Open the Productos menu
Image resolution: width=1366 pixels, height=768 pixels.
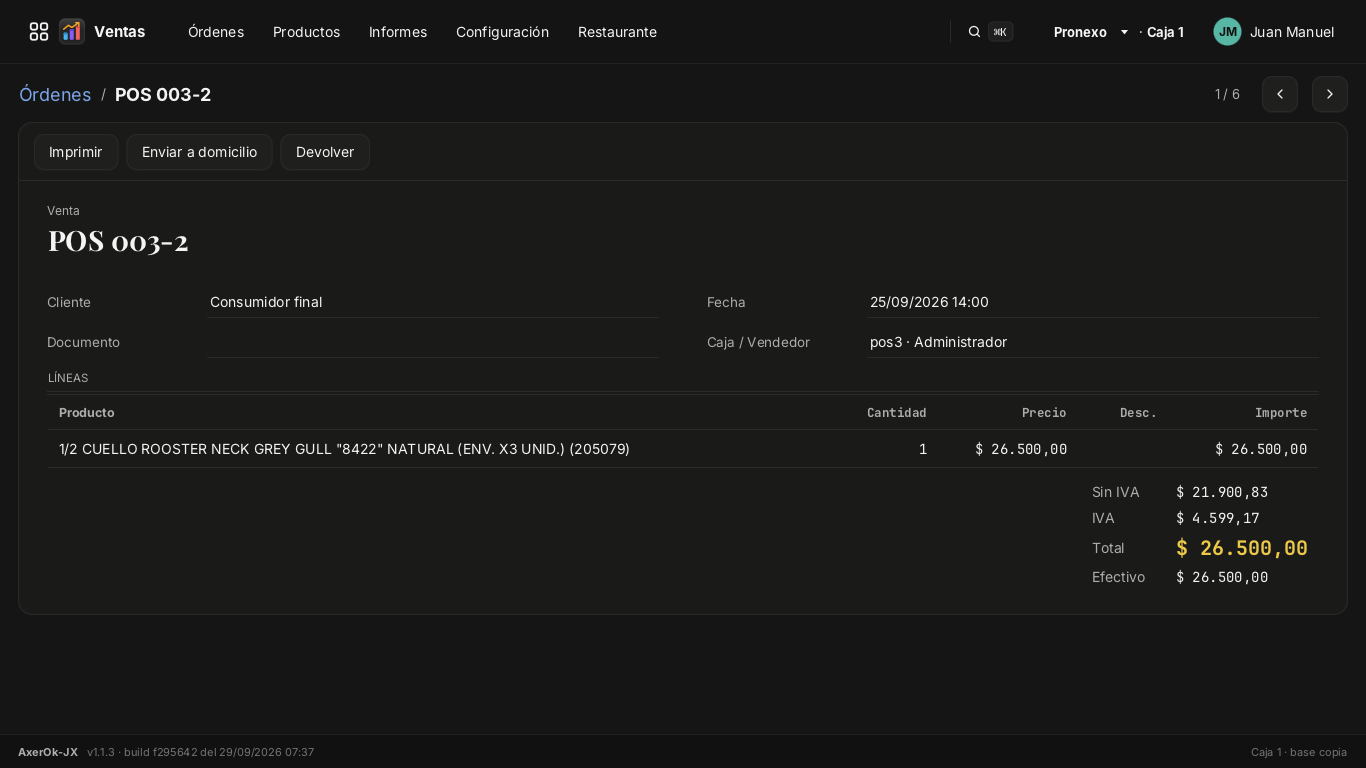(306, 32)
